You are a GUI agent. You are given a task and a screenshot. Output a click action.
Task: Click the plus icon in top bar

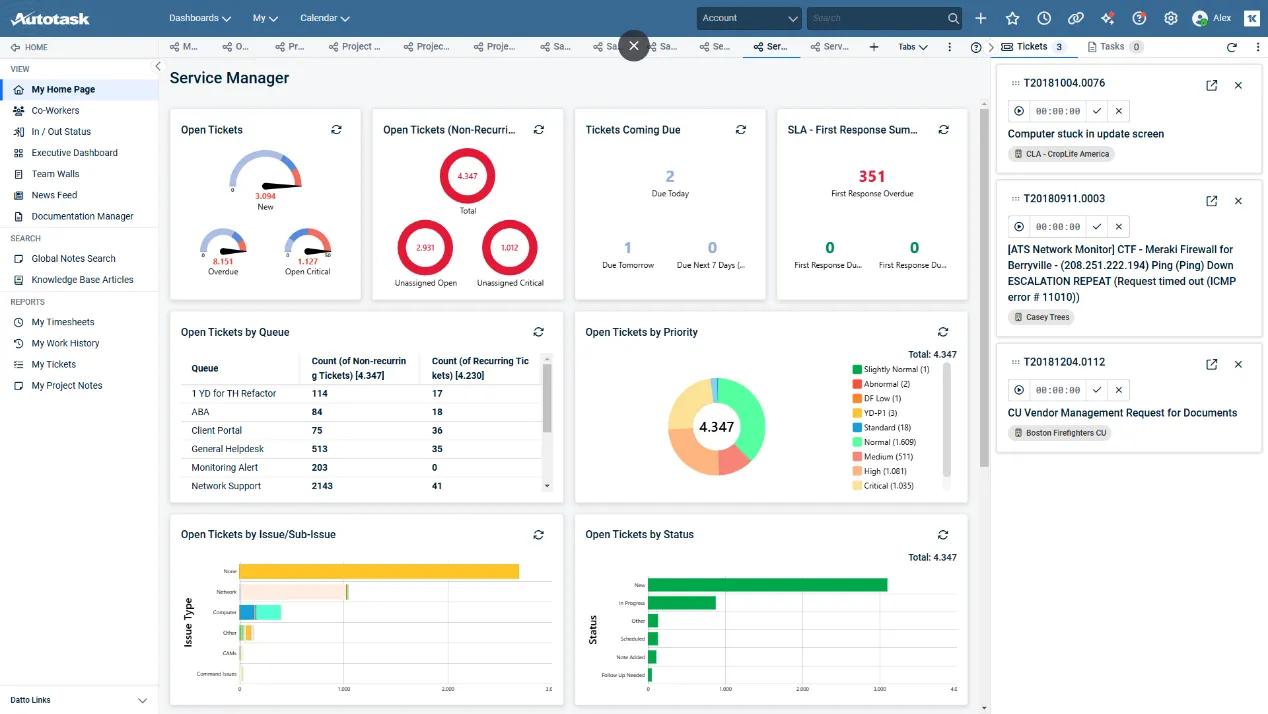pos(981,18)
